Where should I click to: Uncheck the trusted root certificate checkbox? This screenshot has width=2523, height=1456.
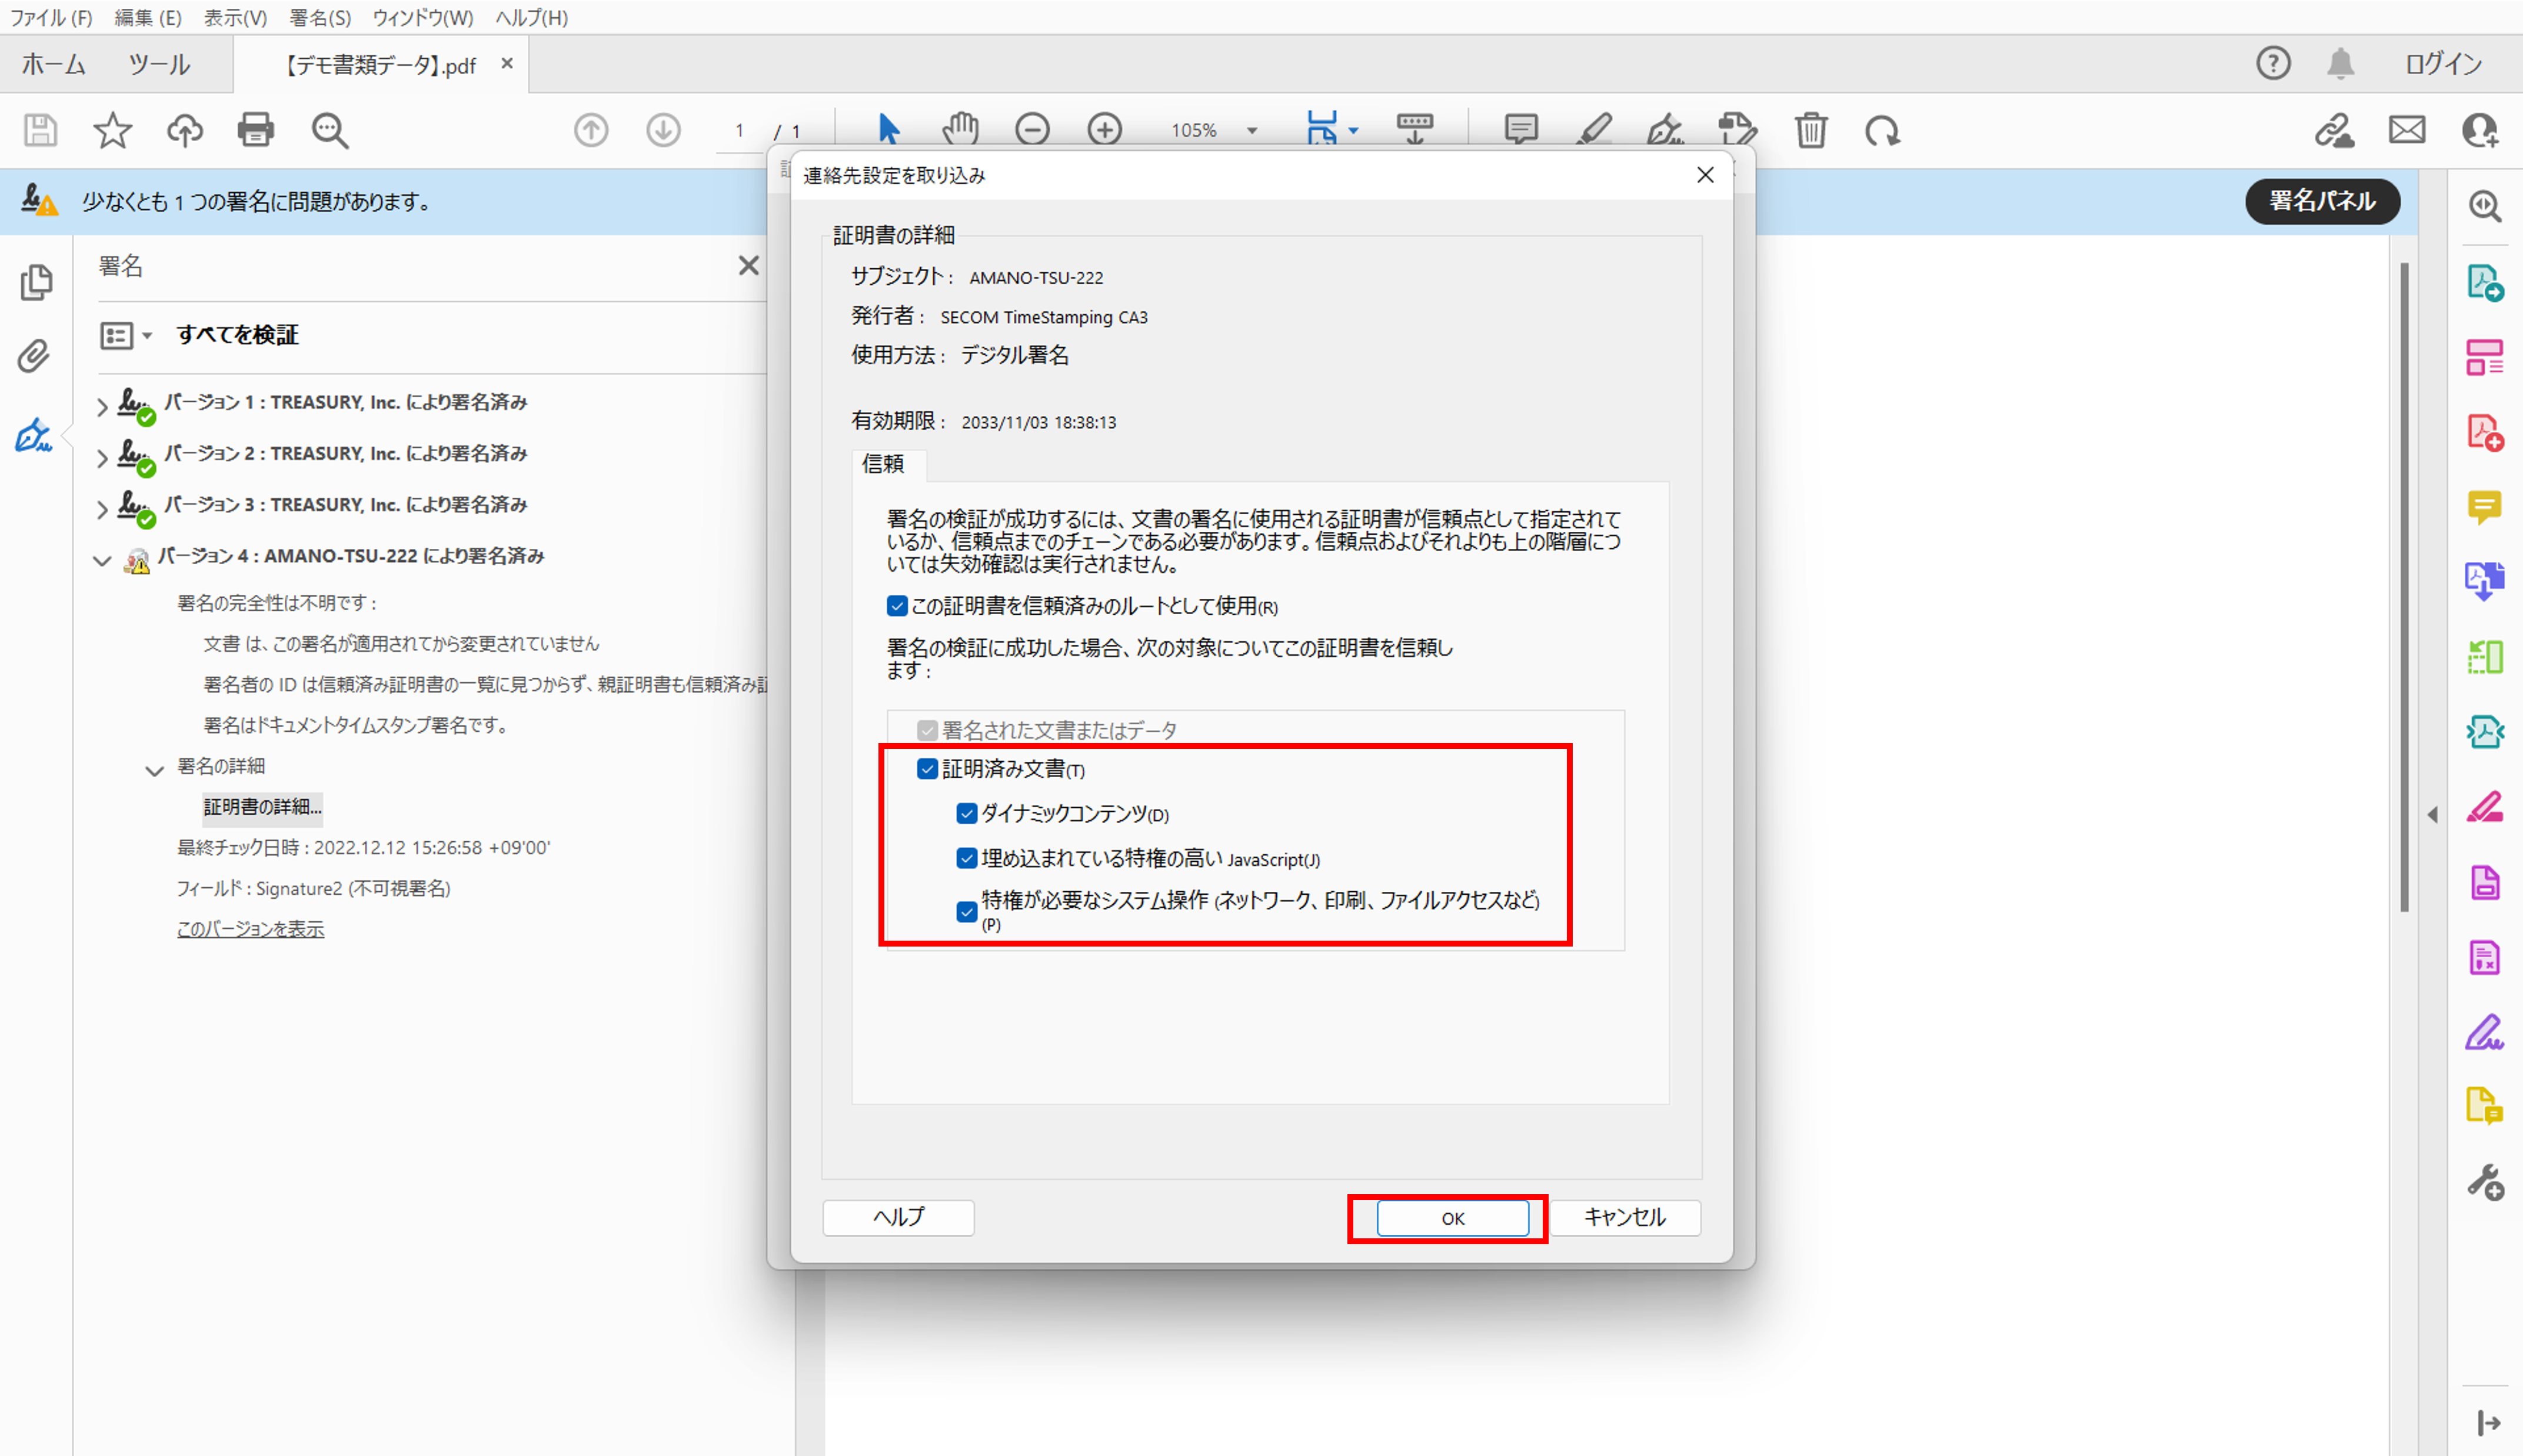(897, 606)
